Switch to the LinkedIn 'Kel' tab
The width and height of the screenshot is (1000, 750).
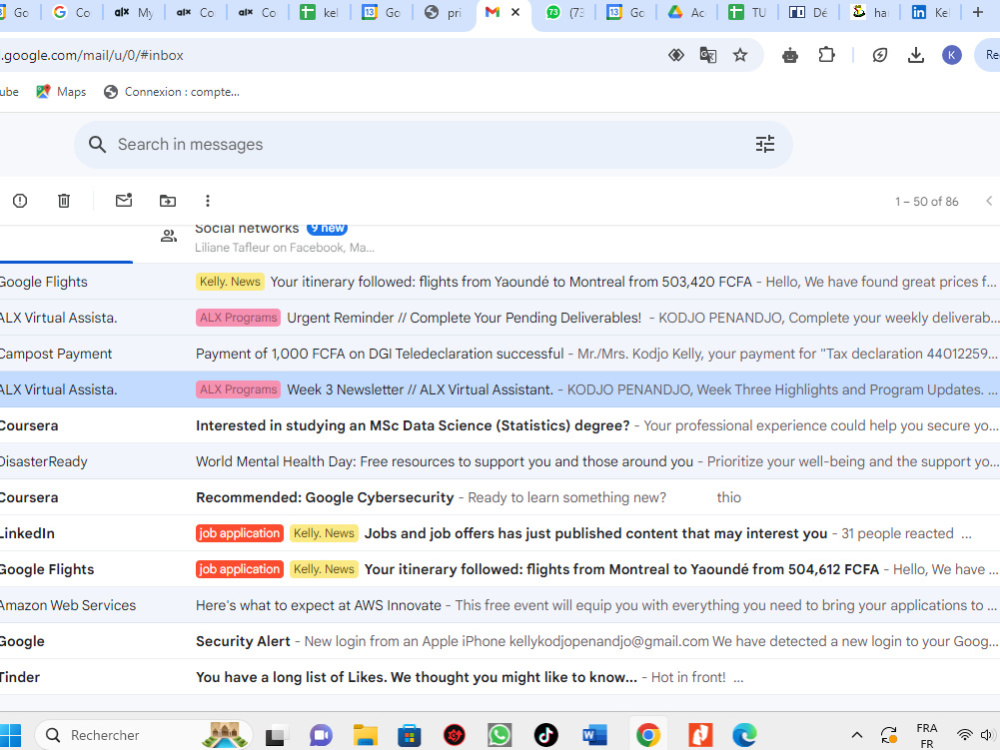930,12
